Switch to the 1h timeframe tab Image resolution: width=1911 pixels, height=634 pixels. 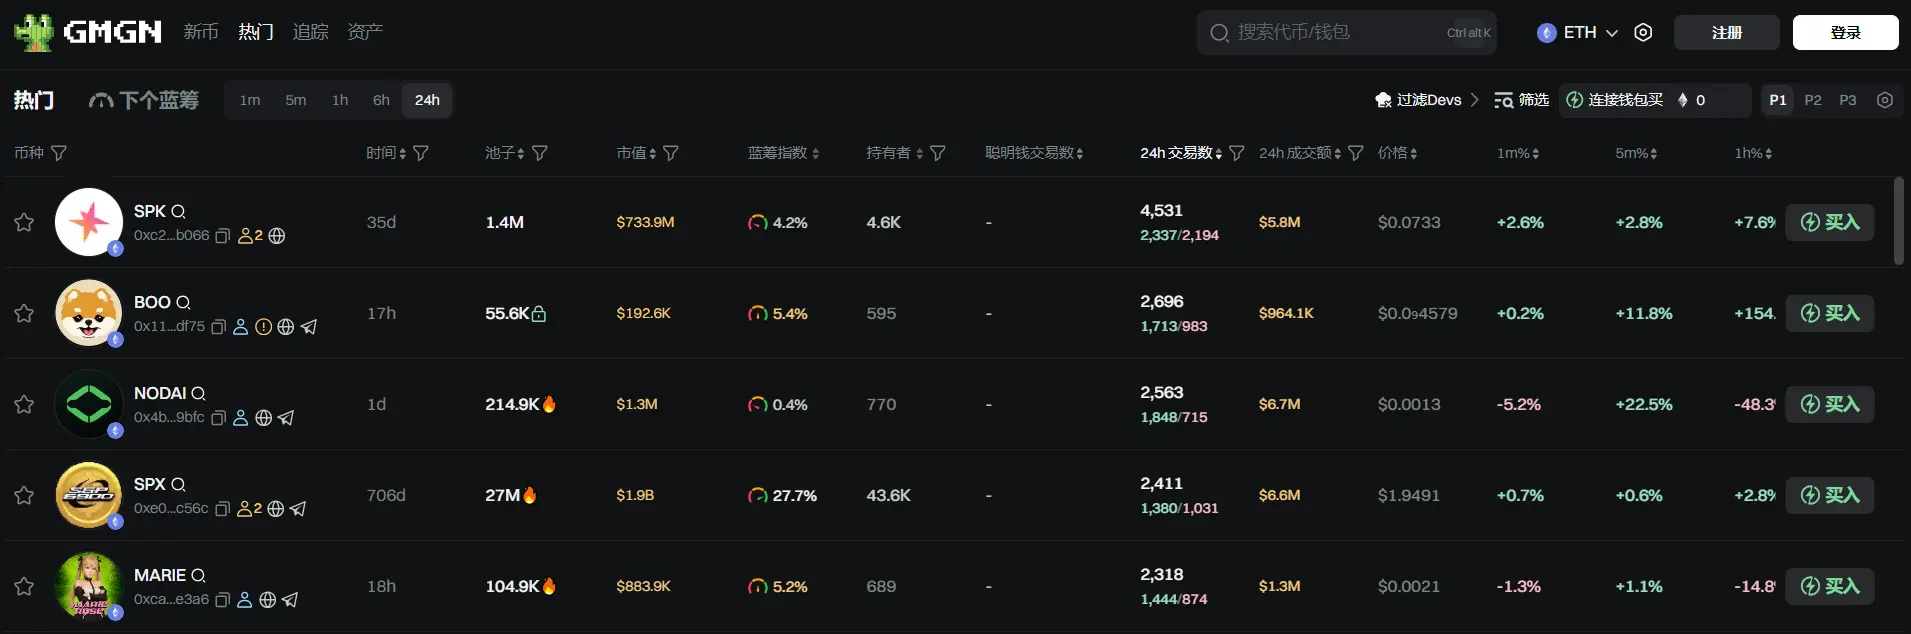coord(340,100)
